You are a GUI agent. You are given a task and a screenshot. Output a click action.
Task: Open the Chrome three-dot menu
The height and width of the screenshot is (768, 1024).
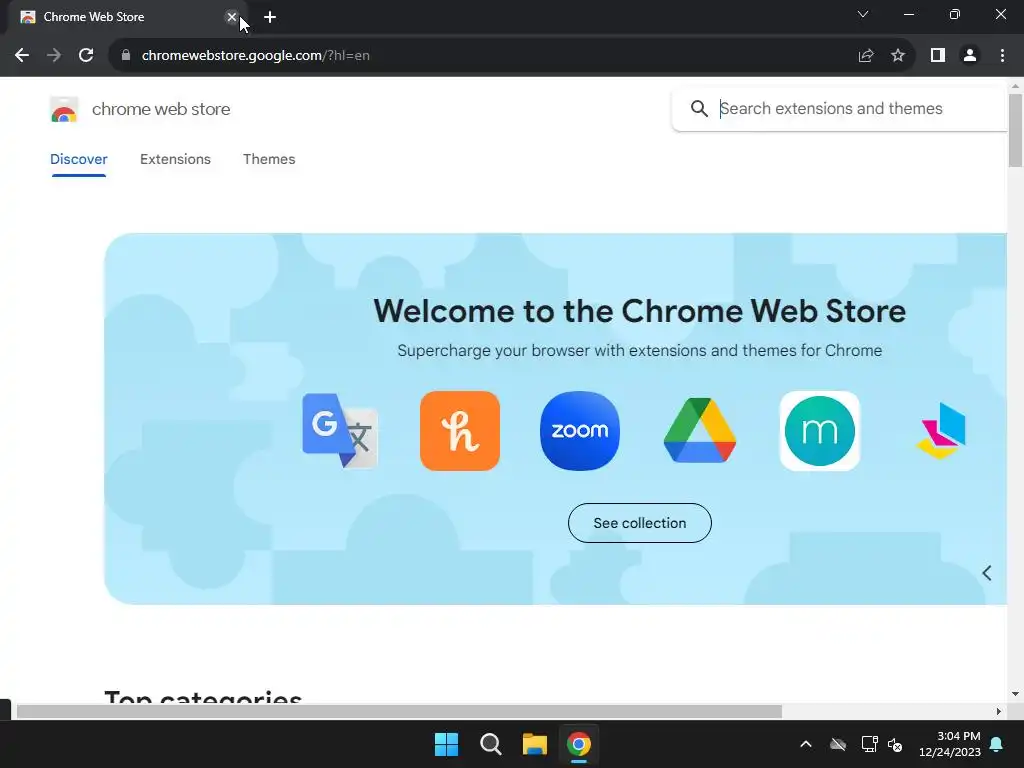(1002, 56)
